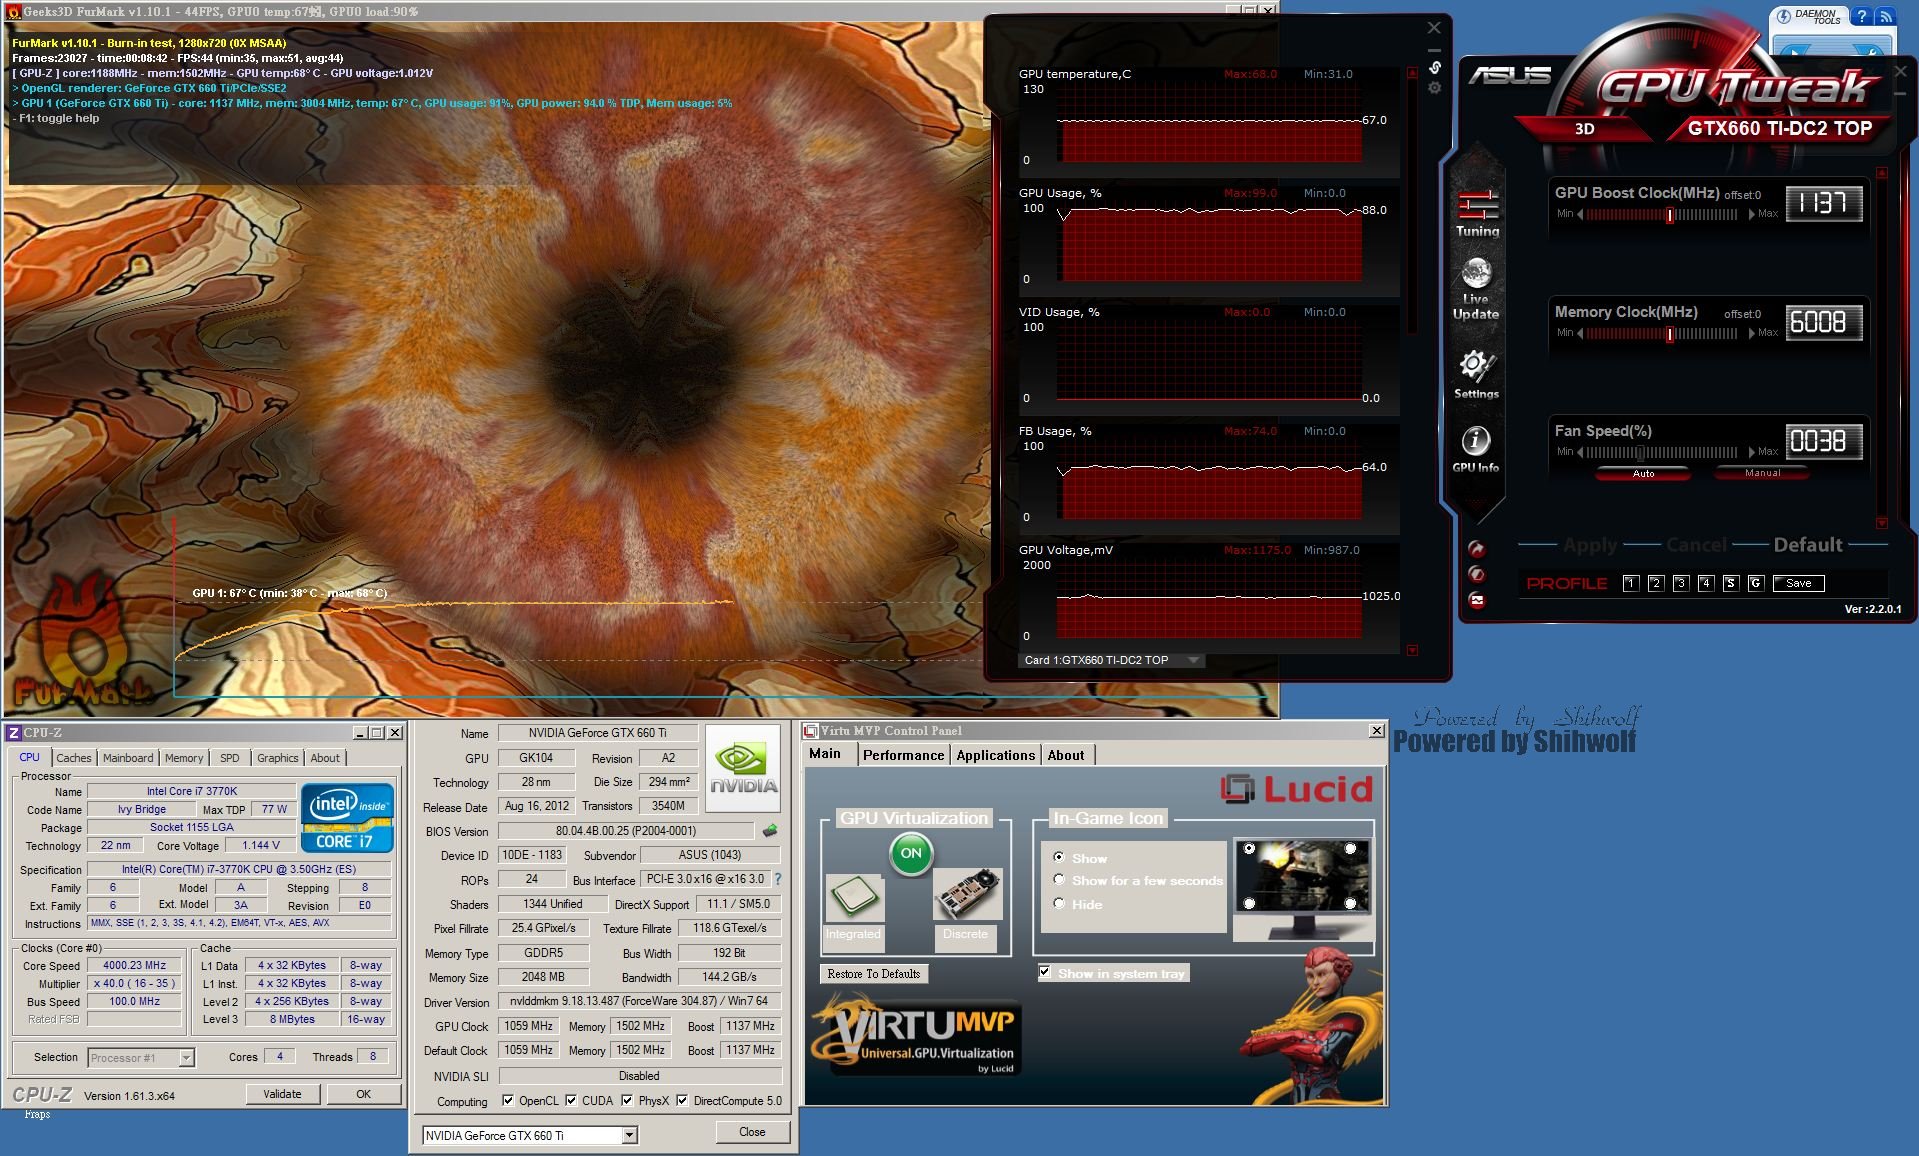Screen dimensions: 1919x1156
Task: Select profile 3 in GPU Tweak
Action: point(1681,583)
